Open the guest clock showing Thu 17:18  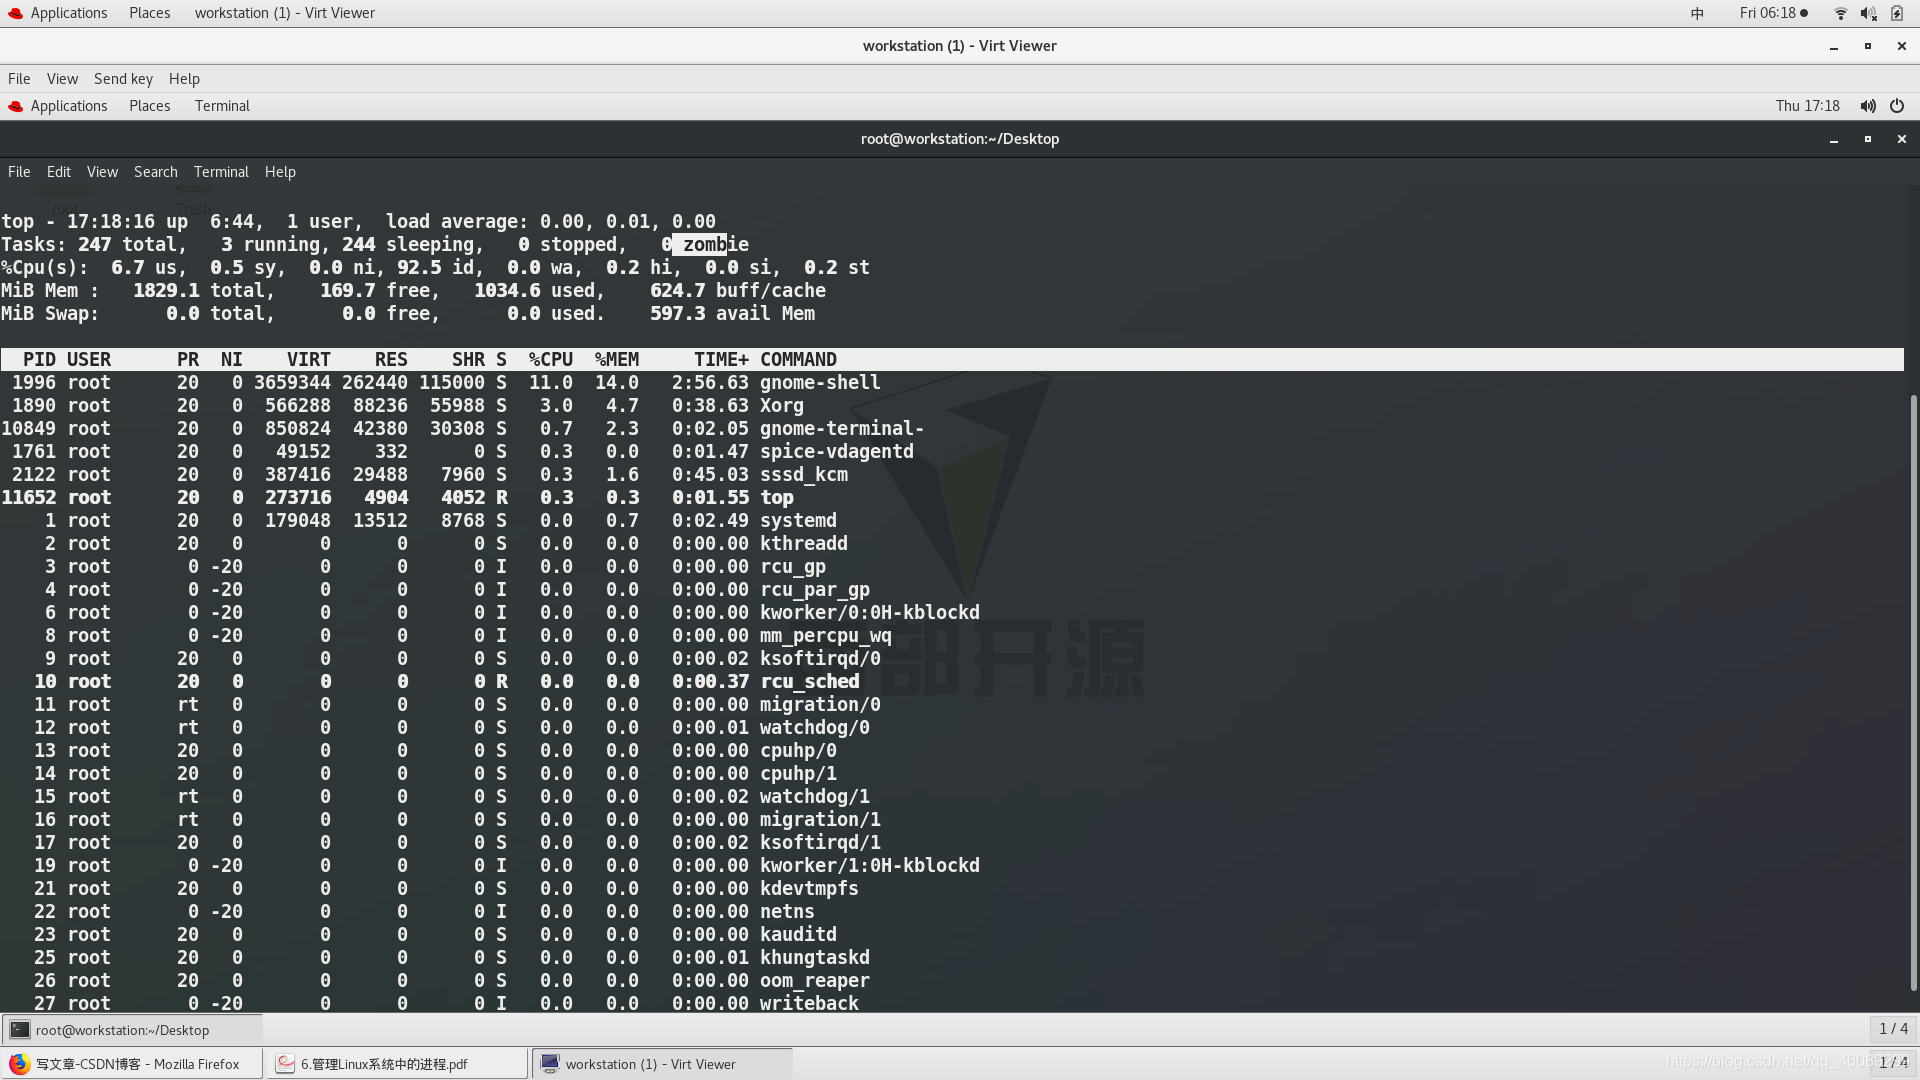click(1808, 106)
